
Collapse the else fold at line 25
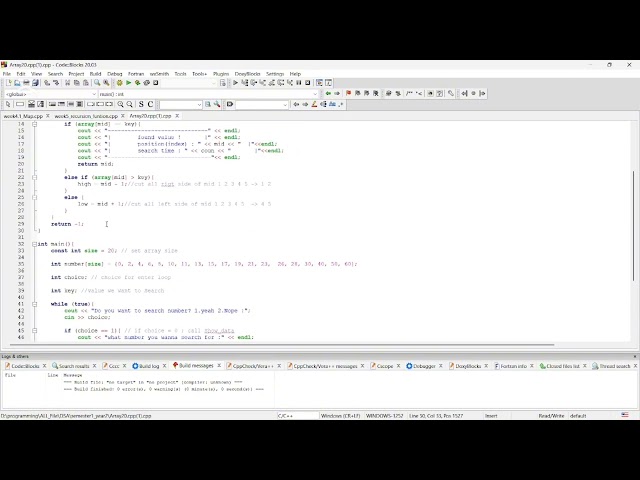coord(35,198)
